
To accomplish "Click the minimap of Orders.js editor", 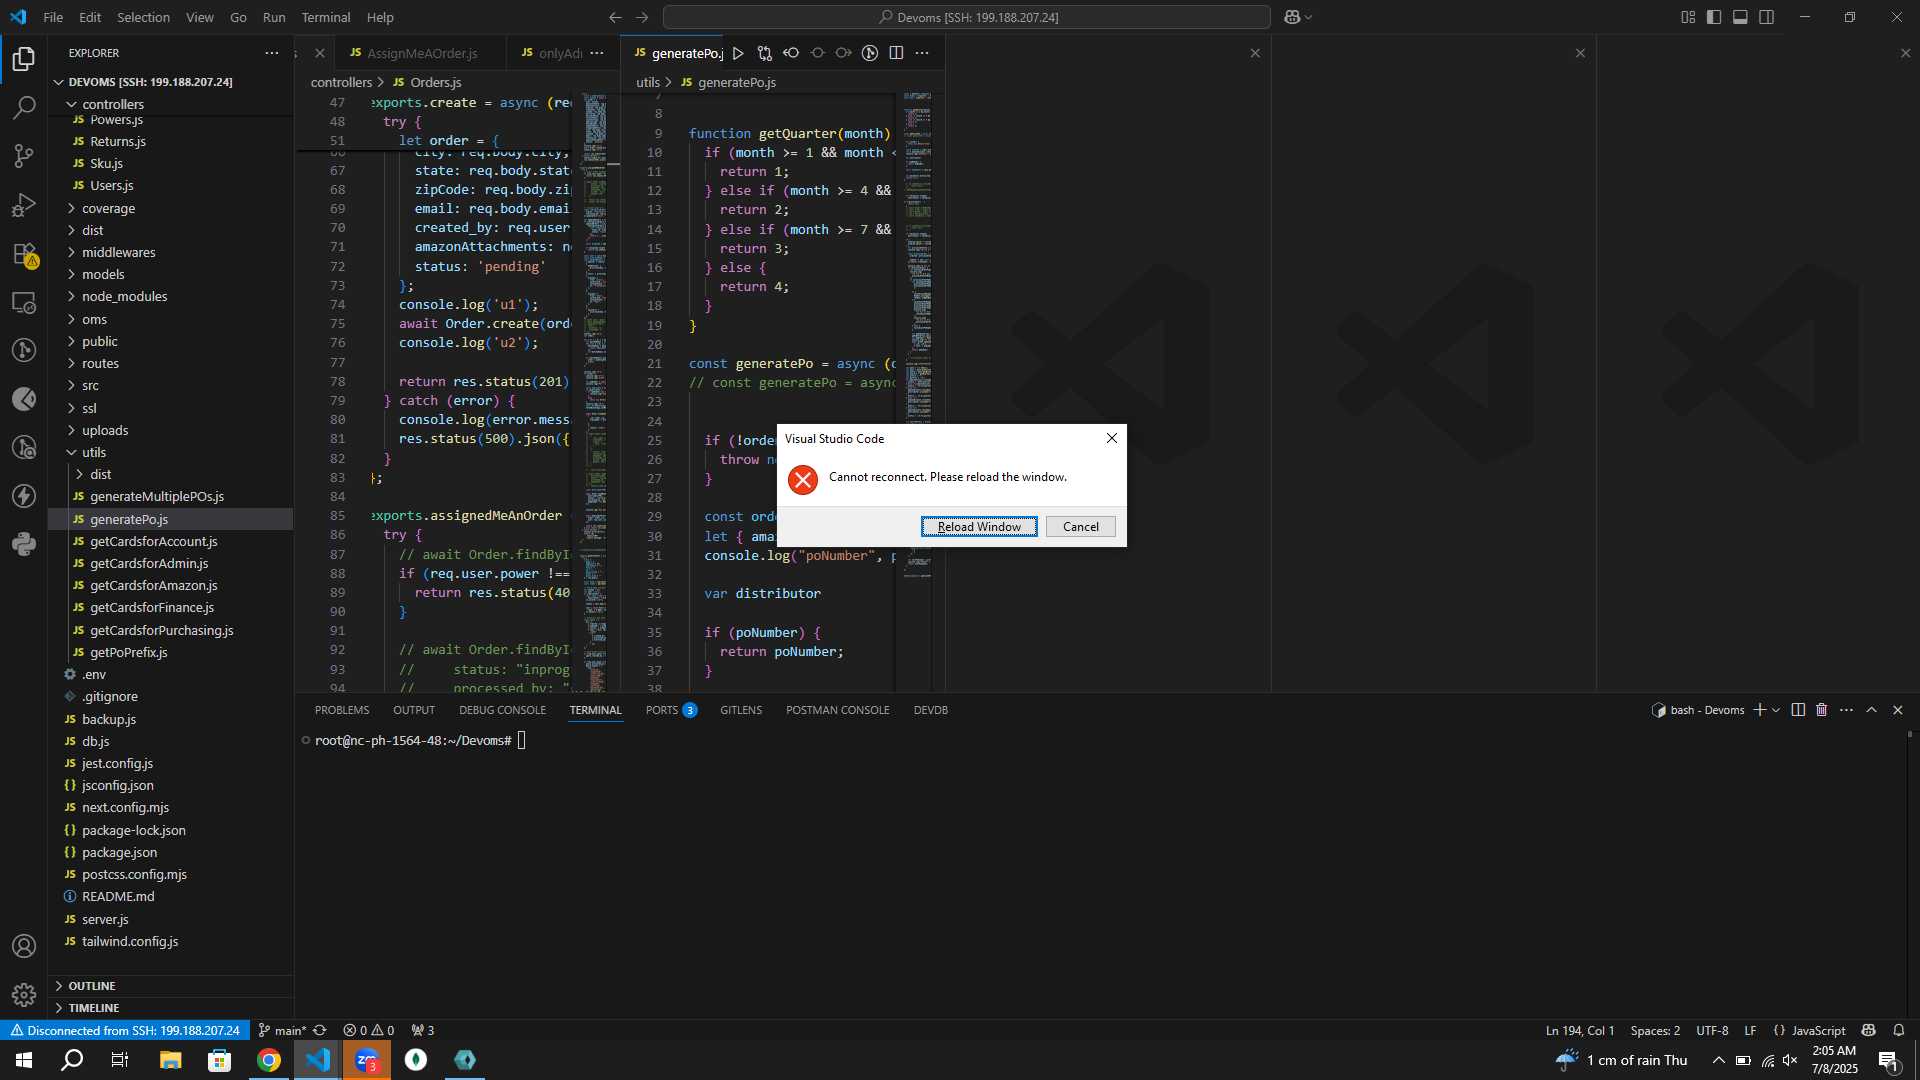I will (x=595, y=390).
